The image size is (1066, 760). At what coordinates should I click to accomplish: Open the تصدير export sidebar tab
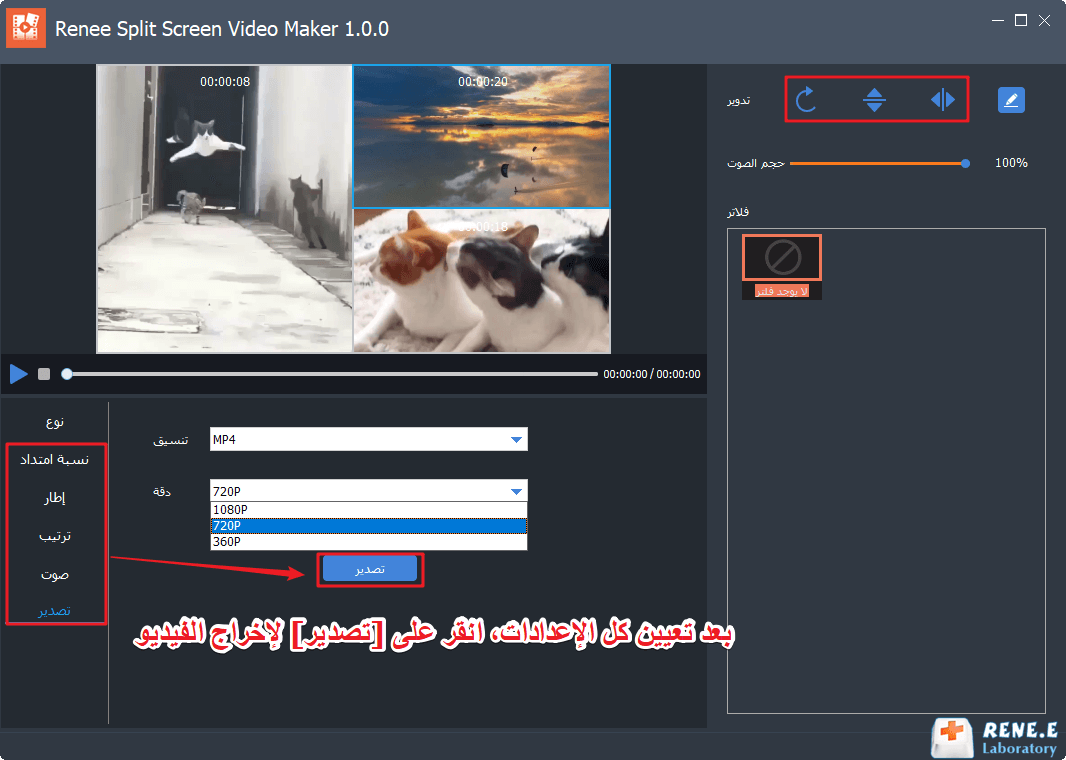[x=55, y=610]
